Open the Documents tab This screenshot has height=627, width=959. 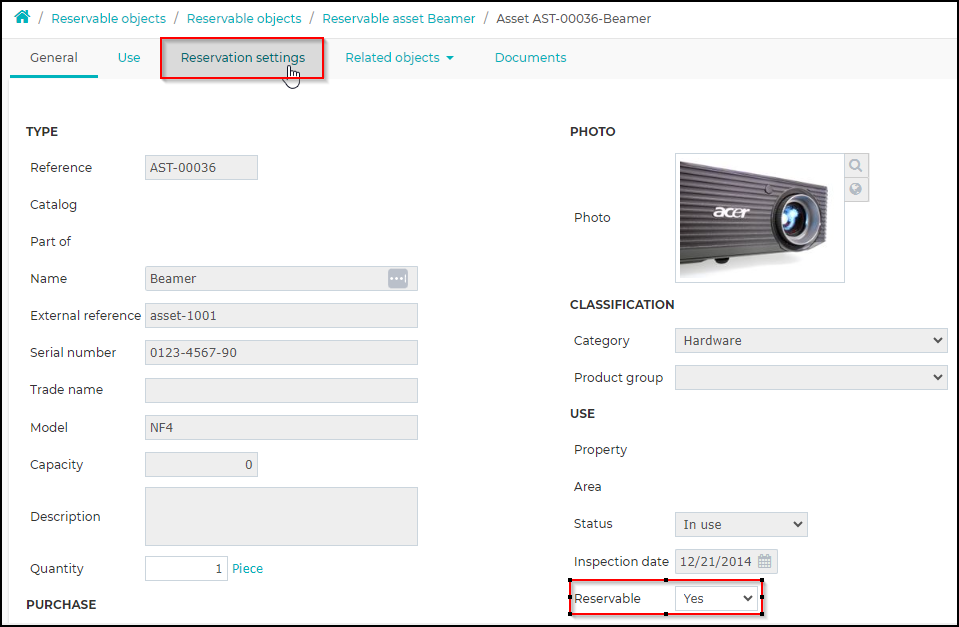530,58
